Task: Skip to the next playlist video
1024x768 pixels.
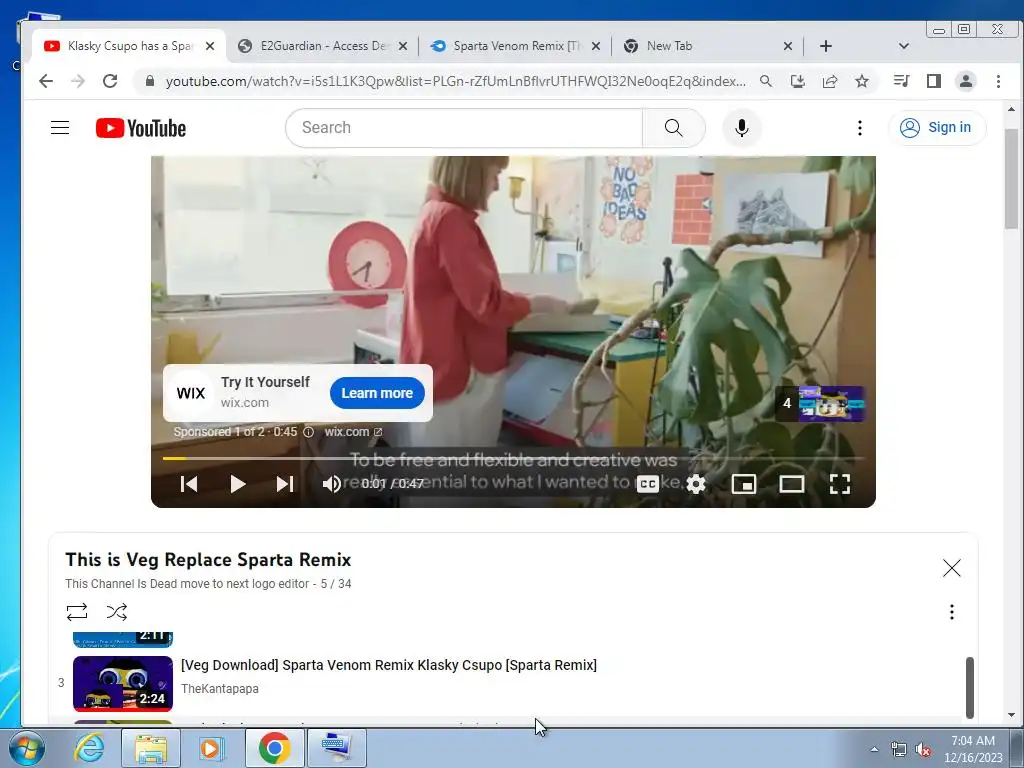Action: pyautogui.click(x=285, y=484)
